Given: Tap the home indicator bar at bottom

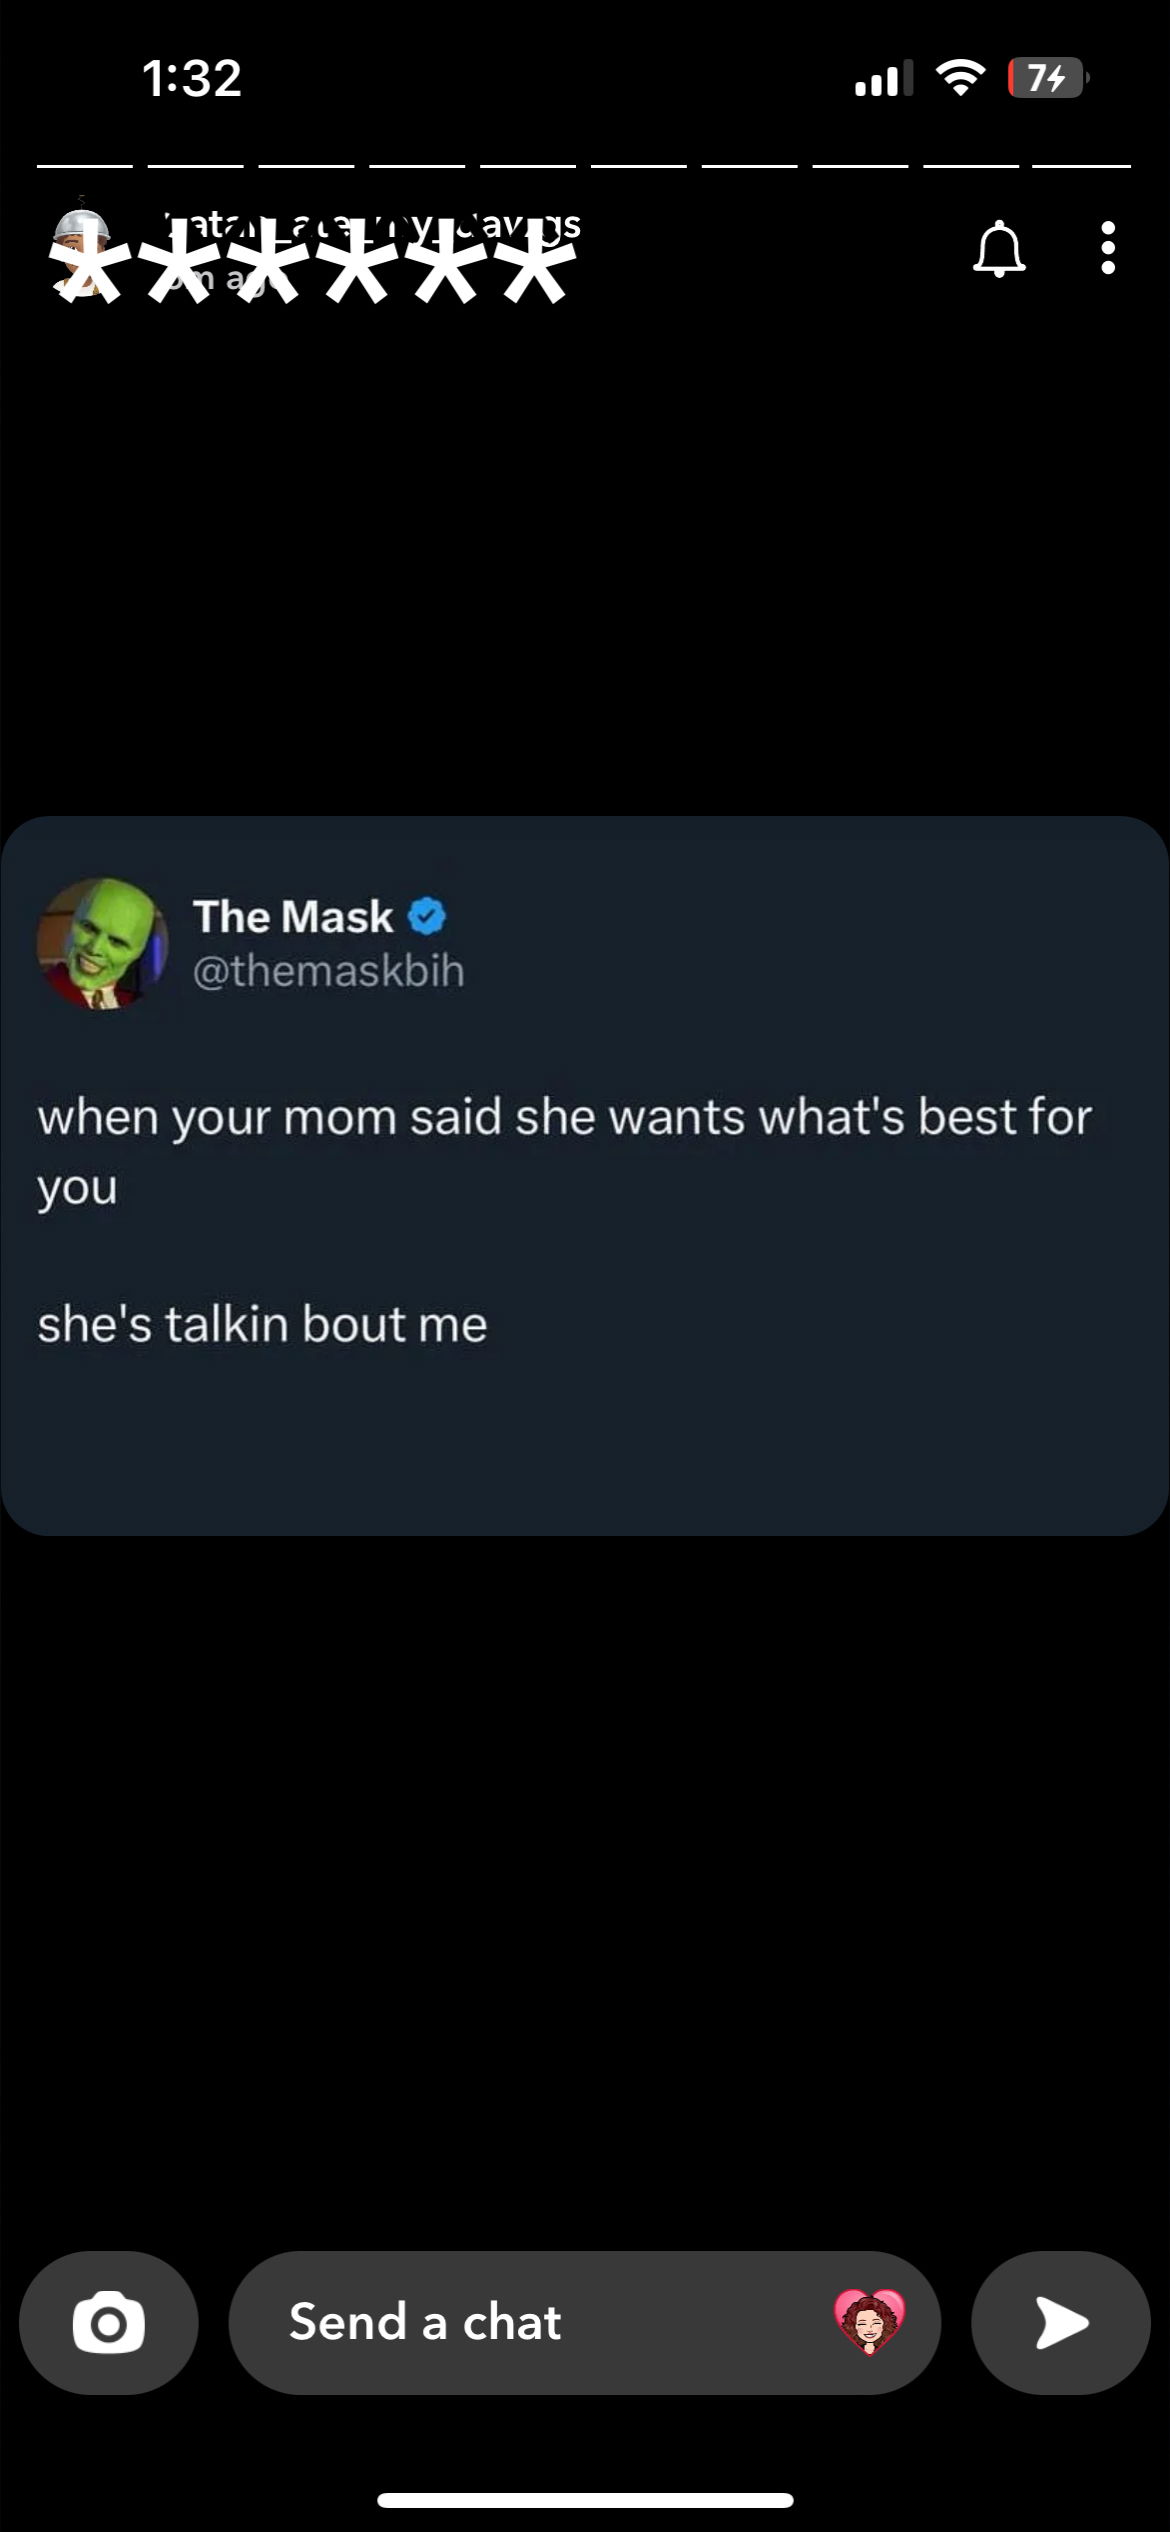Looking at the screenshot, I should (585, 2500).
